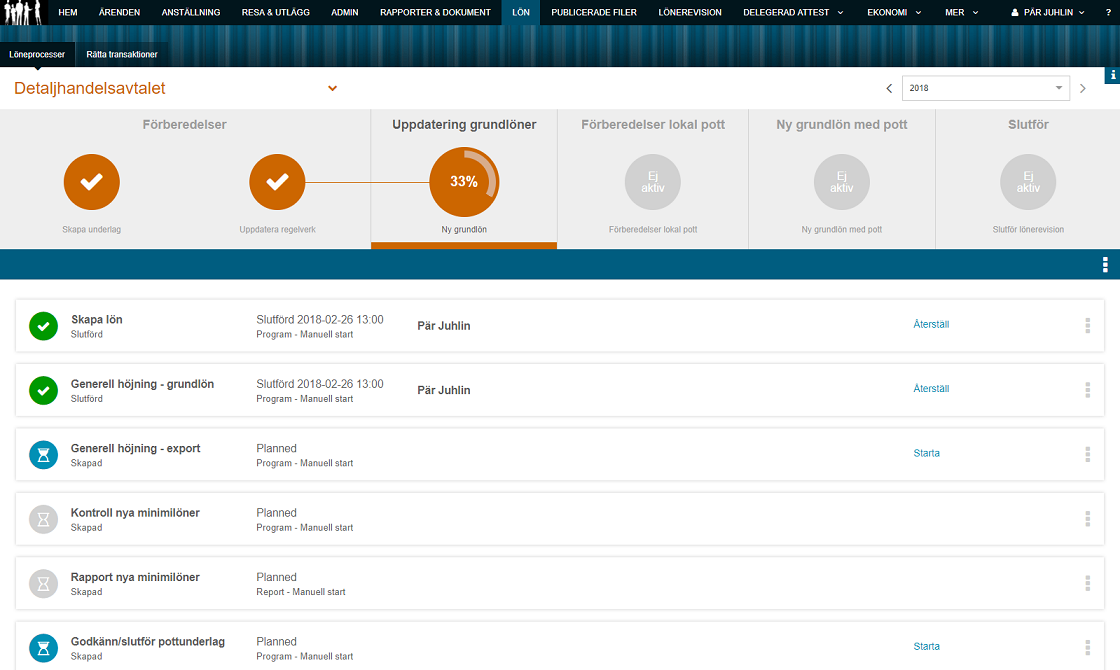Go to Hem in the top navigation

point(68,12)
